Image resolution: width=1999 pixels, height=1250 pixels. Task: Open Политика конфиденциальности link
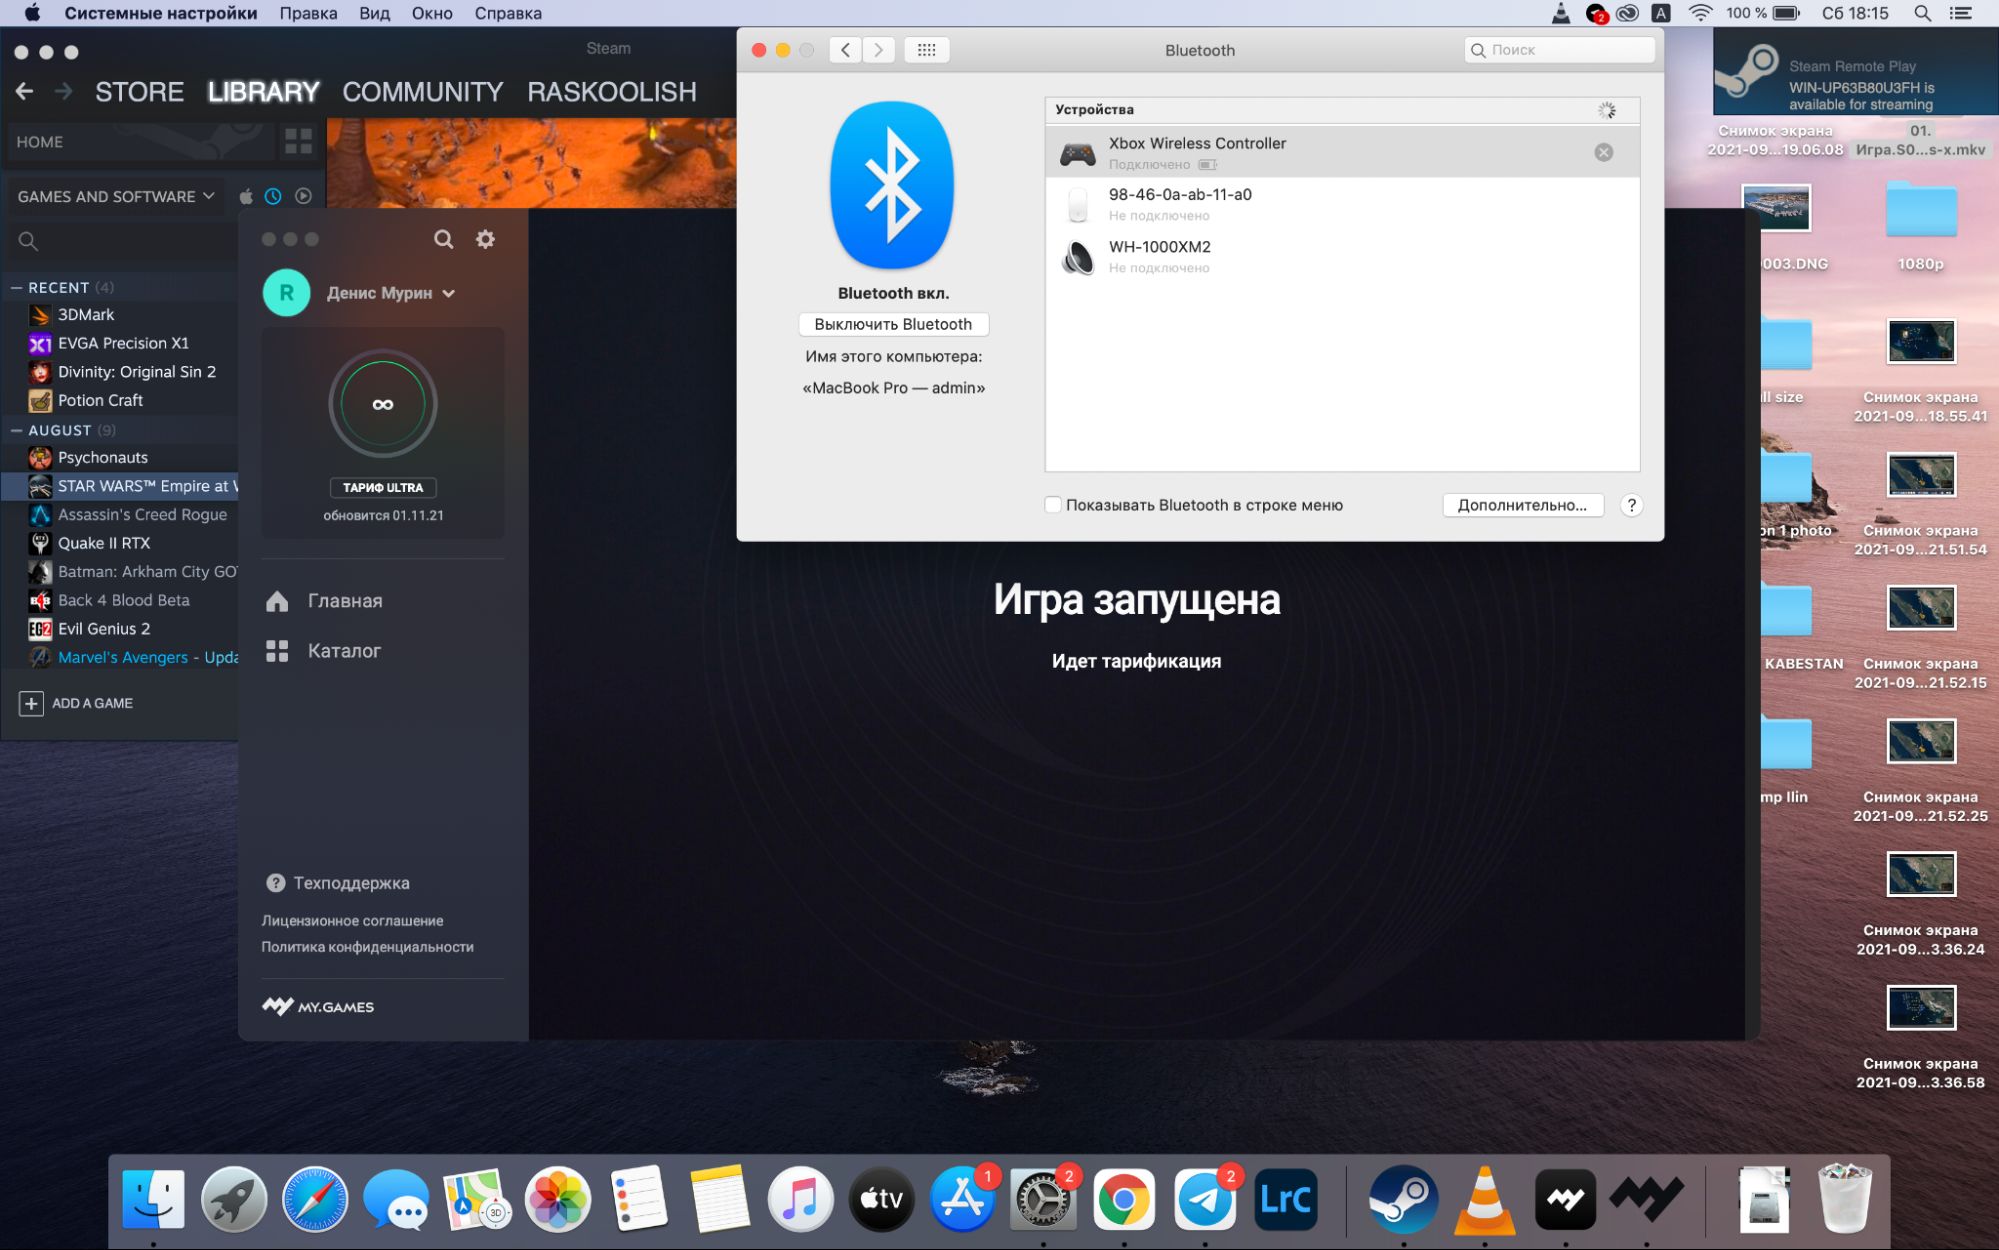tap(367, 947)
